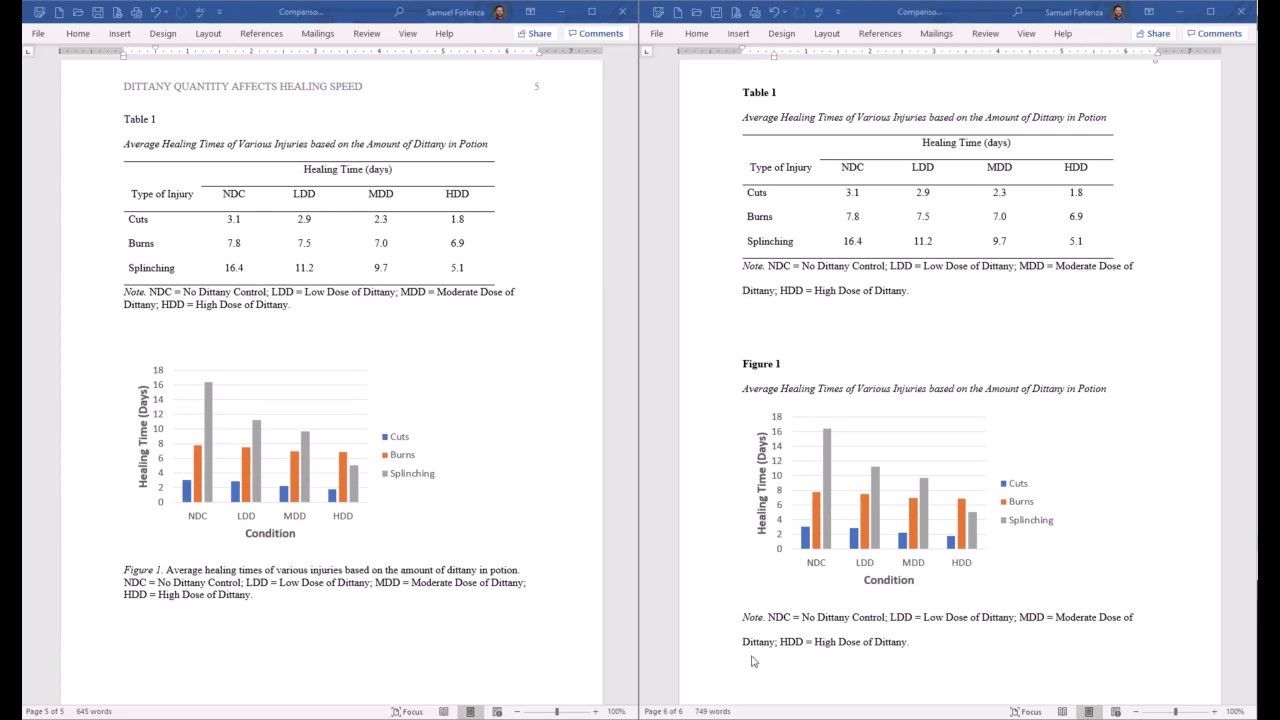Switch to Read Mode in left window
1280x720 pixels.
click(x=444, y=711)
